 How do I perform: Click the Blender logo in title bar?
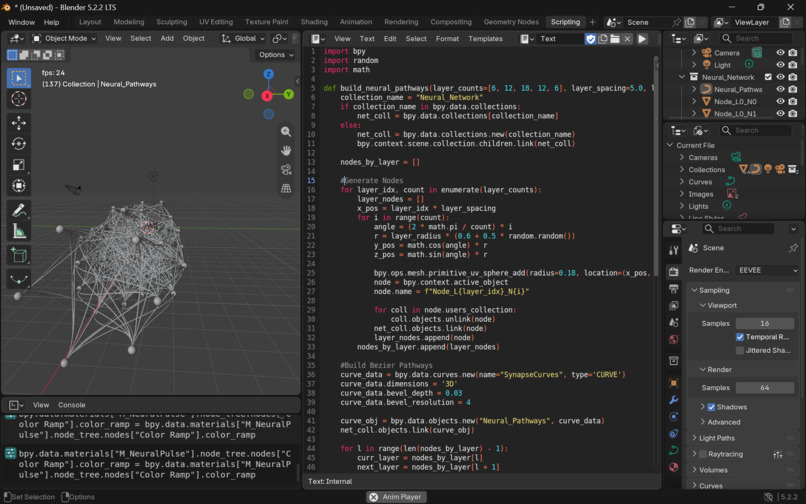[x=6, y=7]
